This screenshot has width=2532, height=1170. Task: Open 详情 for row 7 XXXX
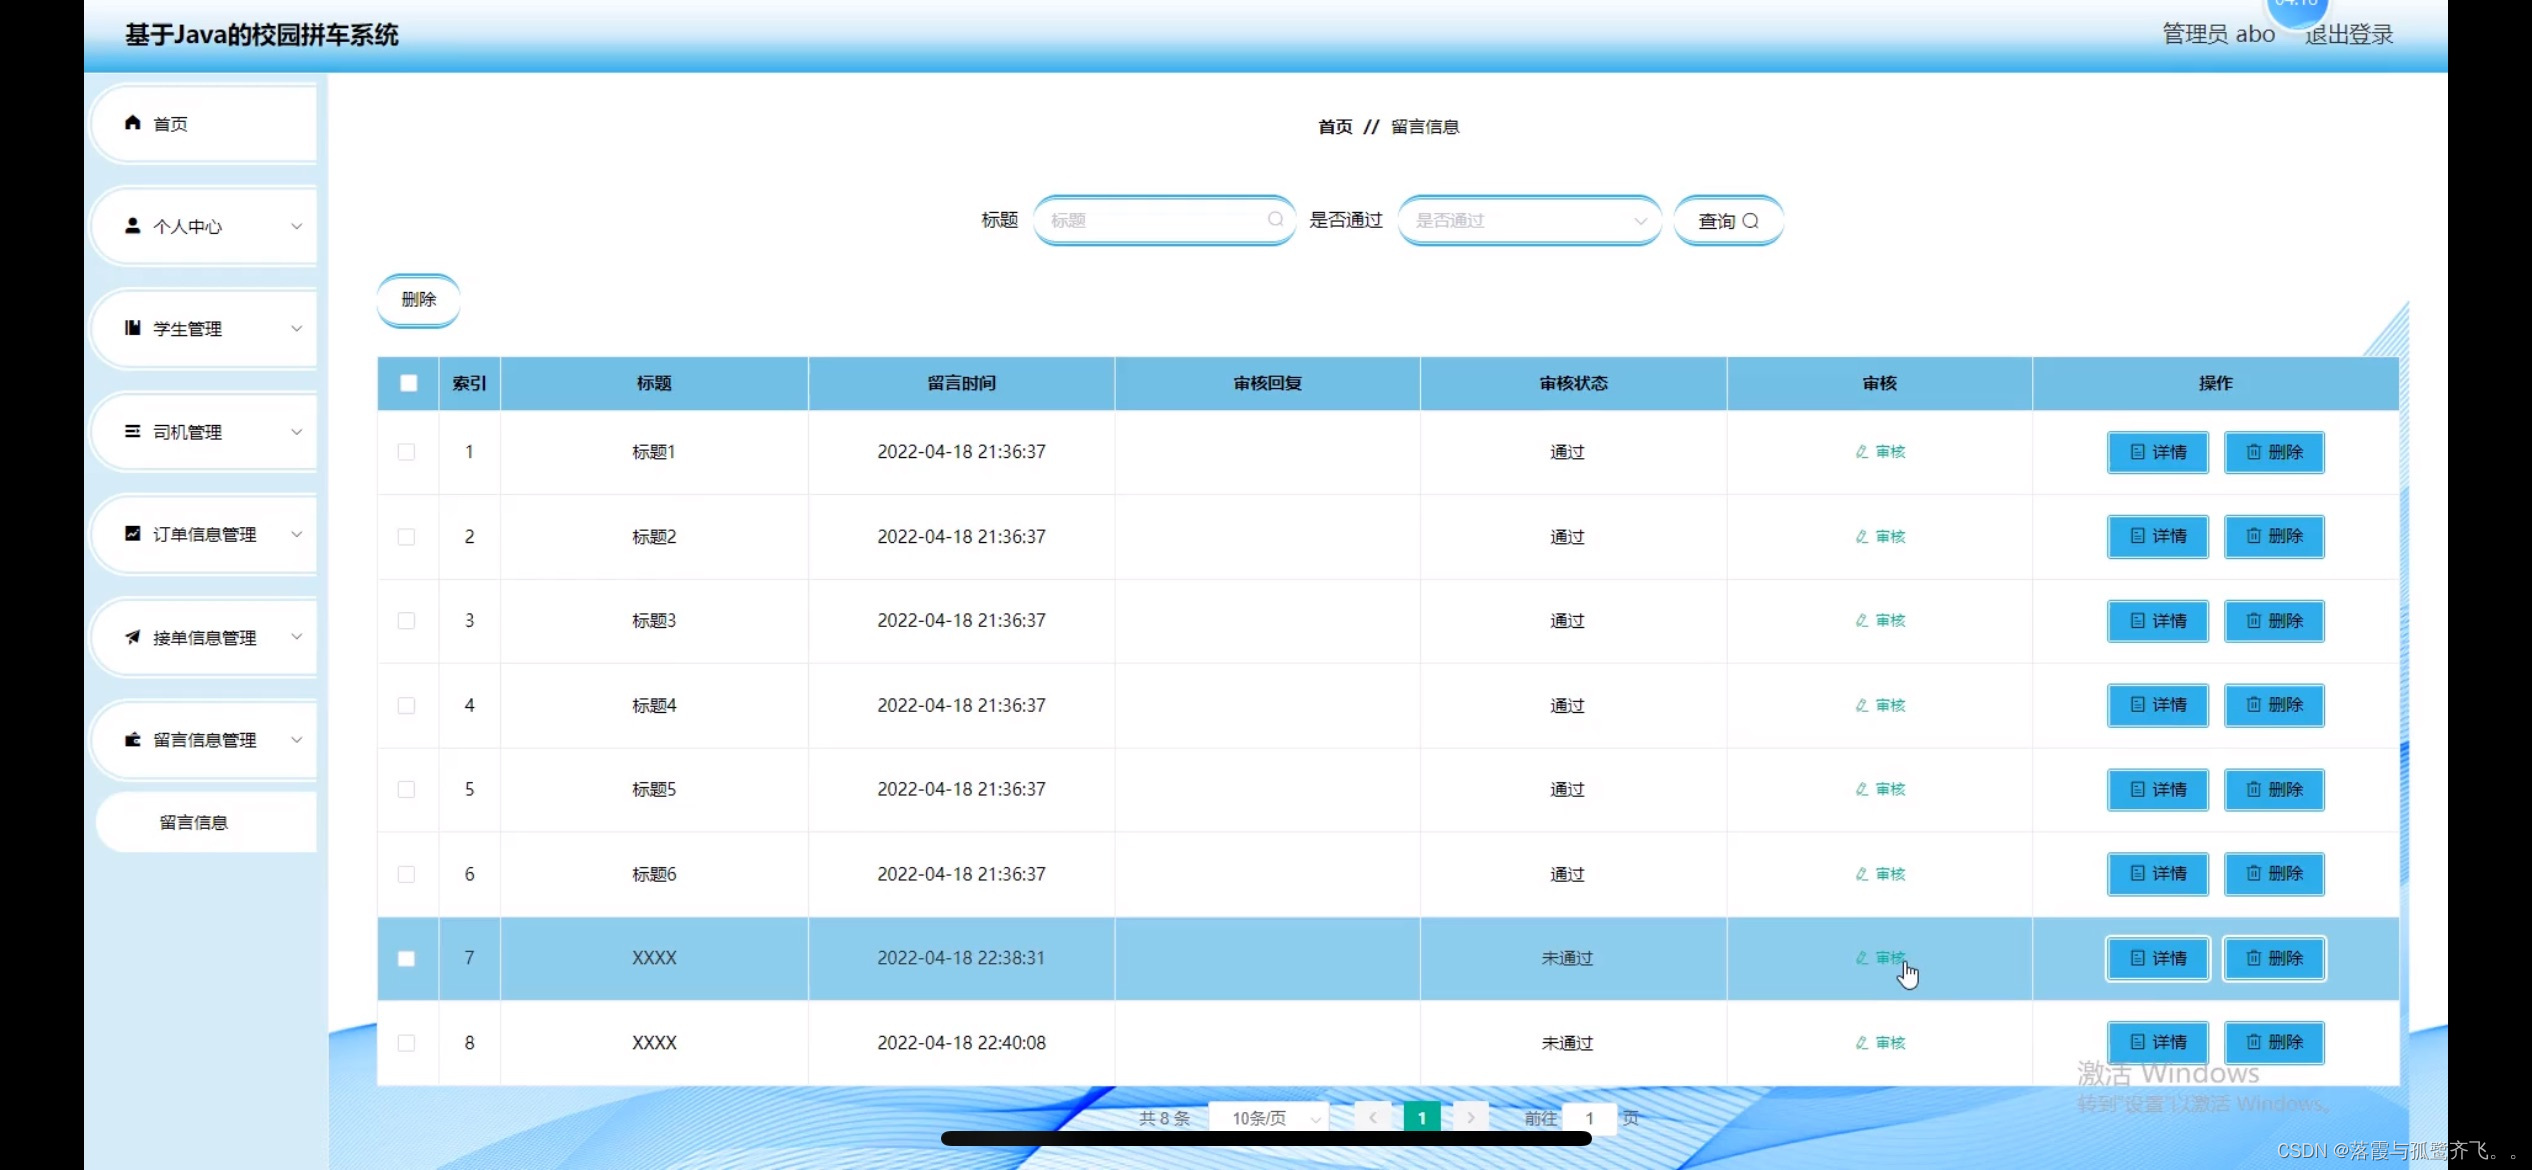click(x=2157, y=958)
